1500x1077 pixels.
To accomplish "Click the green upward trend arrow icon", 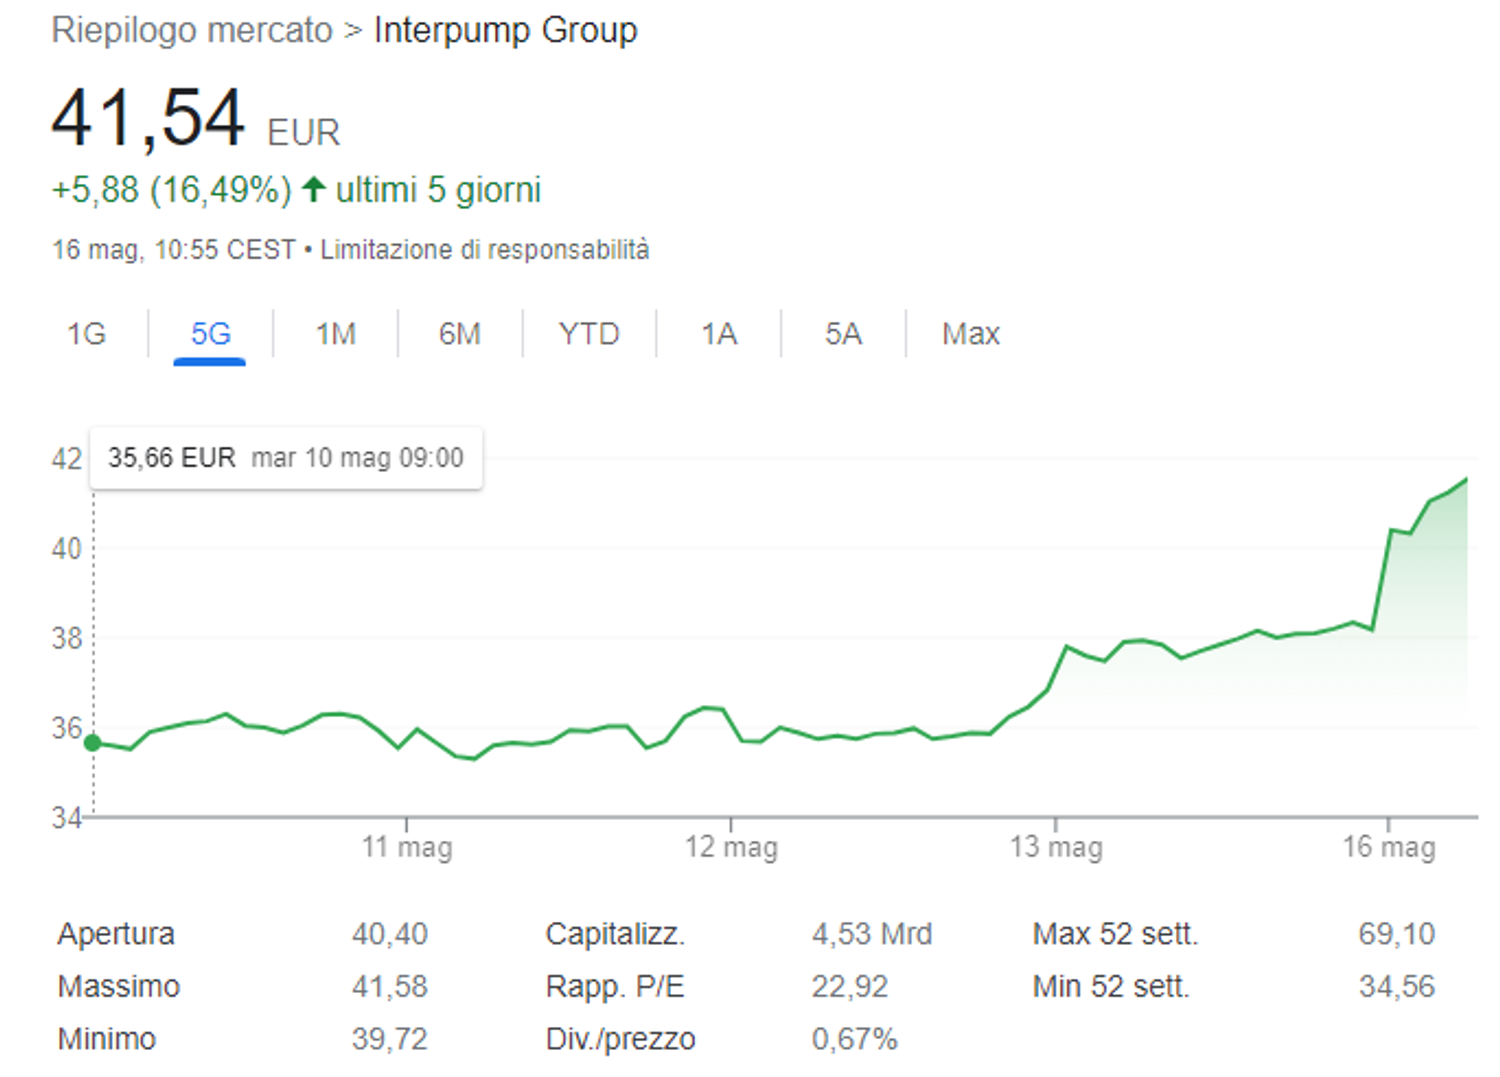I will coord(314,189).
